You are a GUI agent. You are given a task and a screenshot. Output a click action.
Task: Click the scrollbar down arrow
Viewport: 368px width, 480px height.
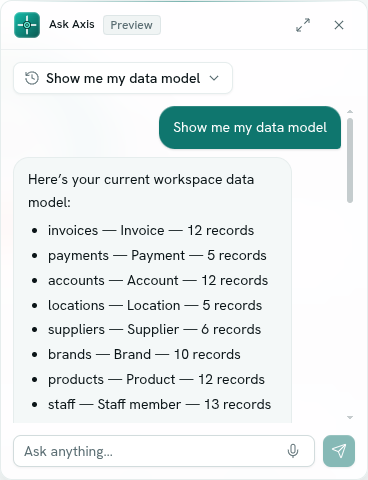coord(350,417)
